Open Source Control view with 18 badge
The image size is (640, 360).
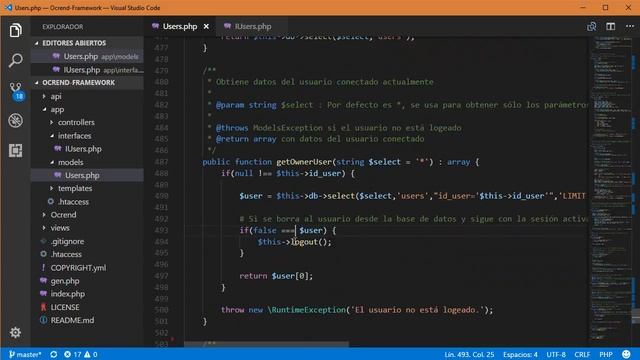point(16,91)
